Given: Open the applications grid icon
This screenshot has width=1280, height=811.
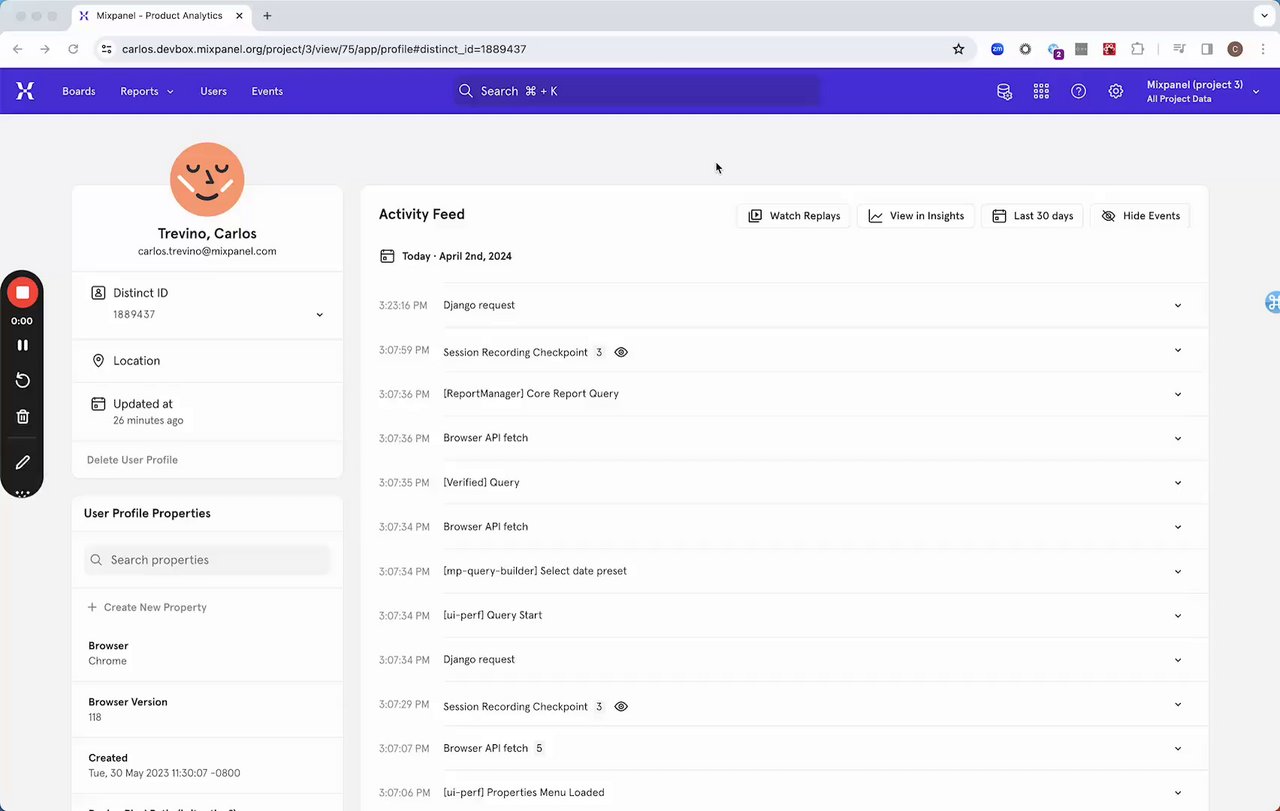Looking at the screenshot, I should pos(1041,91).
